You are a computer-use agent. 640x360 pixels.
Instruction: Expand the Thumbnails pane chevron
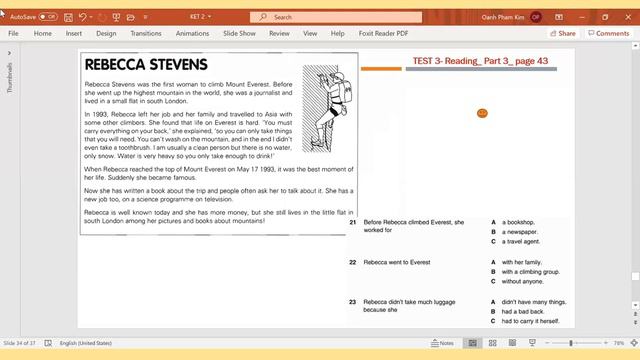click(9, 53)
